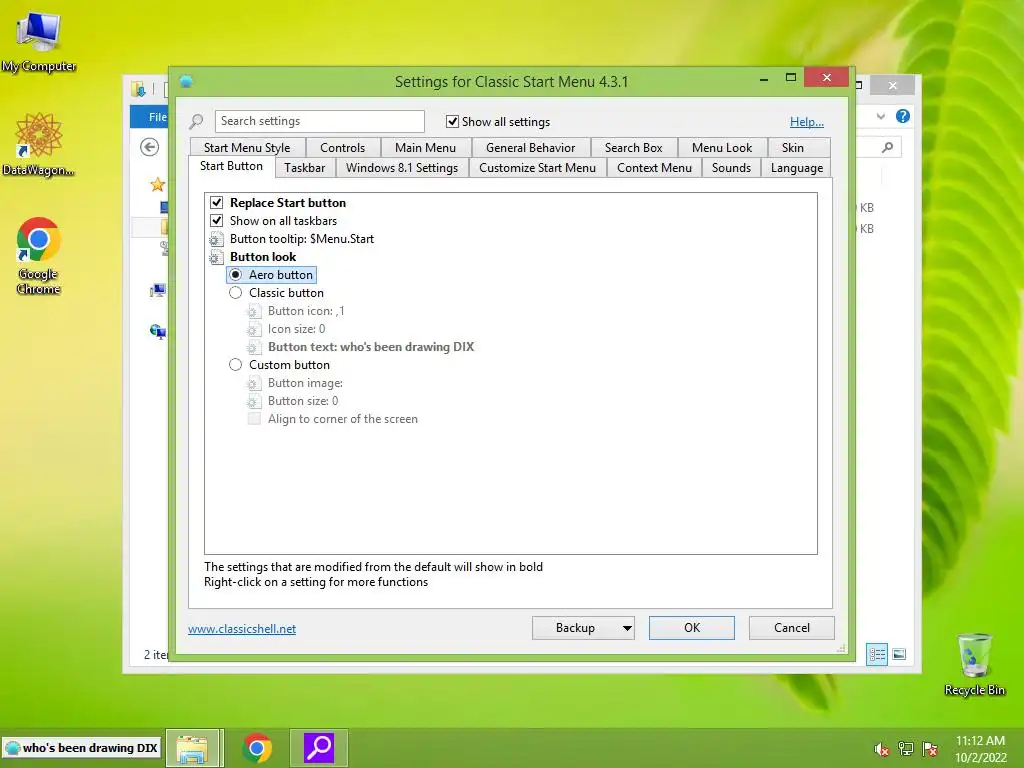1024x768 pixels.
Task: Uncheck Show all settings
Action: (452, 121)
